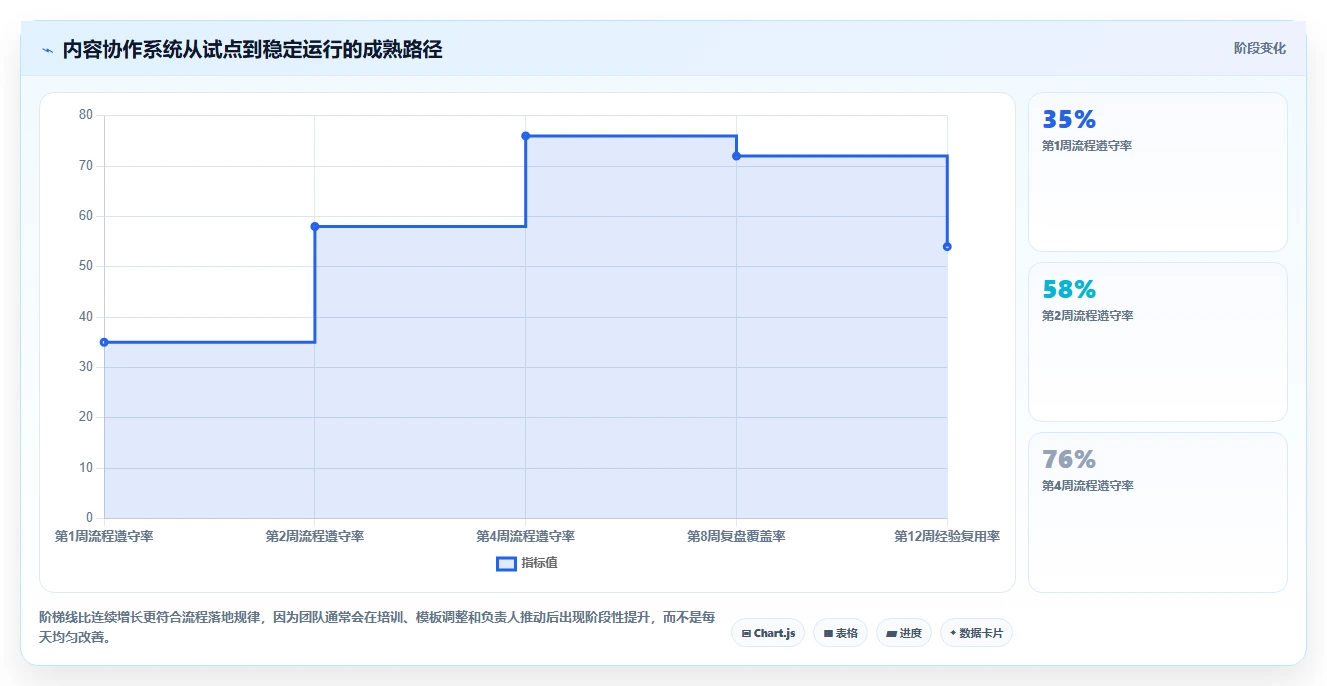
Task: Click data point at 第1周流程遵守率 (35)
Action: click(104, 342)
